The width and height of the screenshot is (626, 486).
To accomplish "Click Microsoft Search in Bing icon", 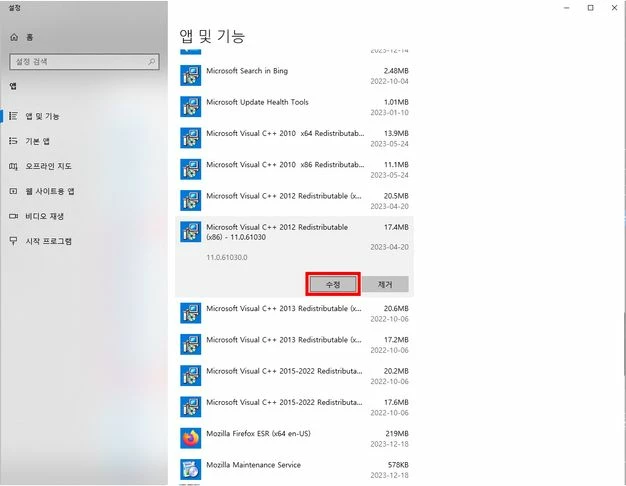I will [x=190, y=75].
